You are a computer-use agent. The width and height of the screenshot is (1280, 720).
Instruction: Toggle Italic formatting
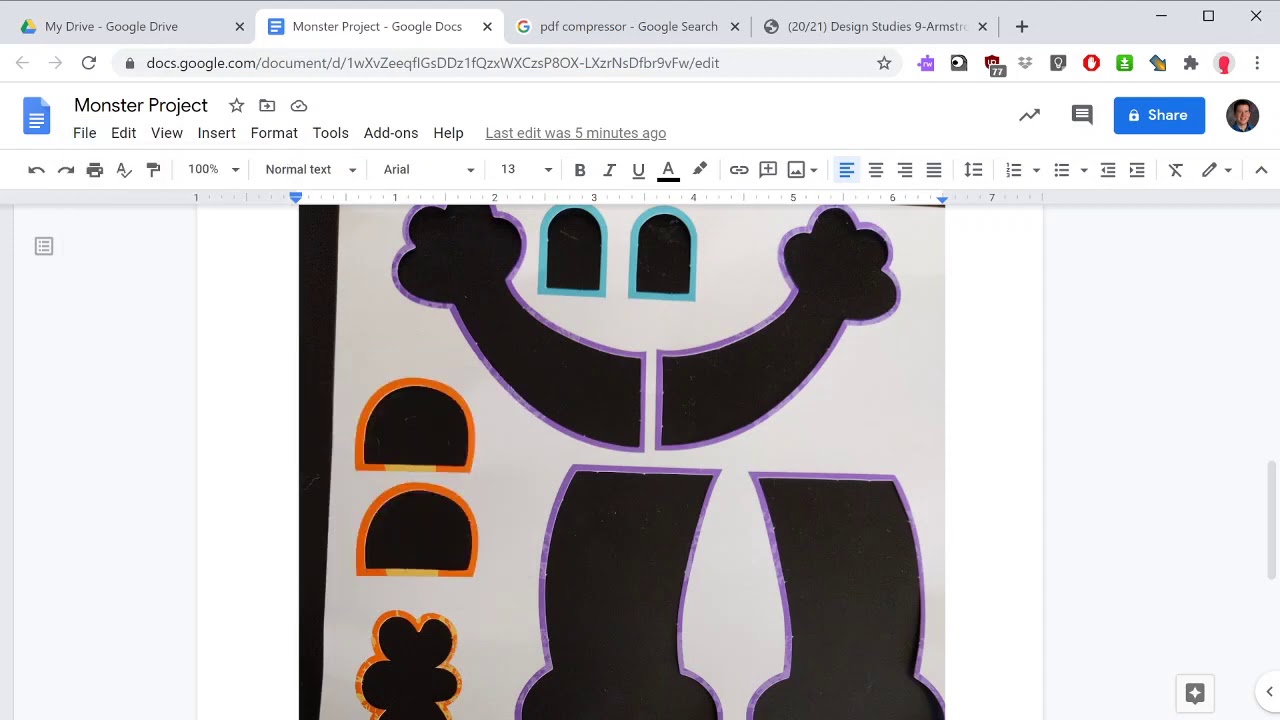pos(609,170)
